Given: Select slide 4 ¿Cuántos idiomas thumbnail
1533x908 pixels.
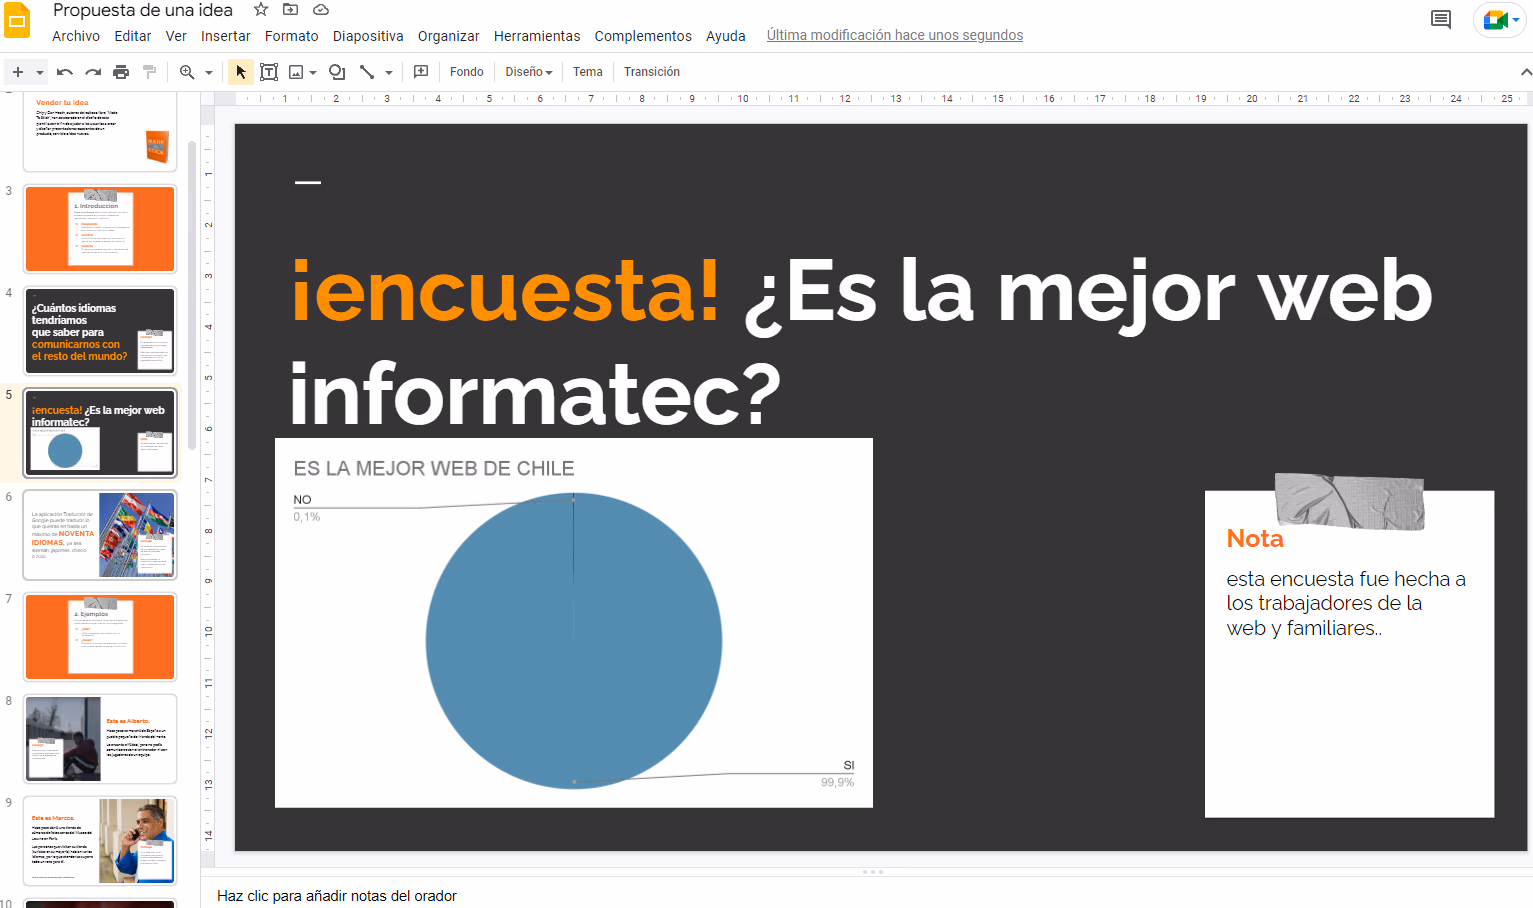Looking at the screenshot, I should pos(100,331).
